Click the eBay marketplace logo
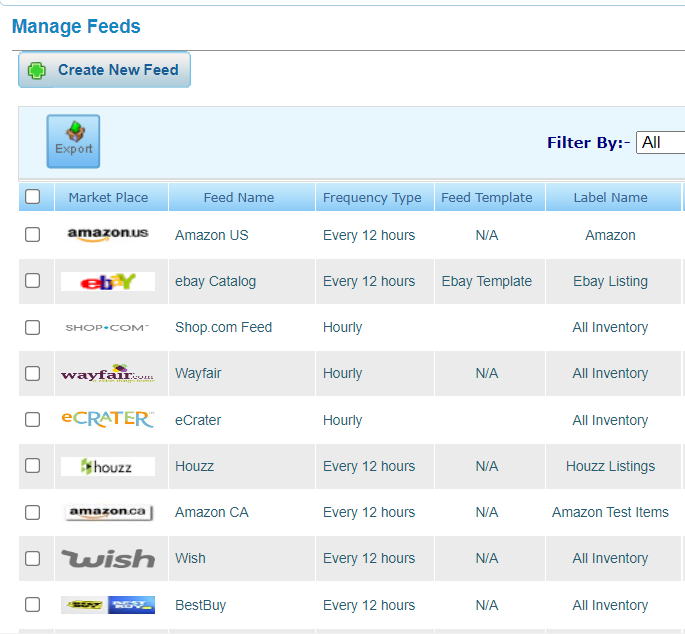The image size is (685, 634). (x=108, y=281)
